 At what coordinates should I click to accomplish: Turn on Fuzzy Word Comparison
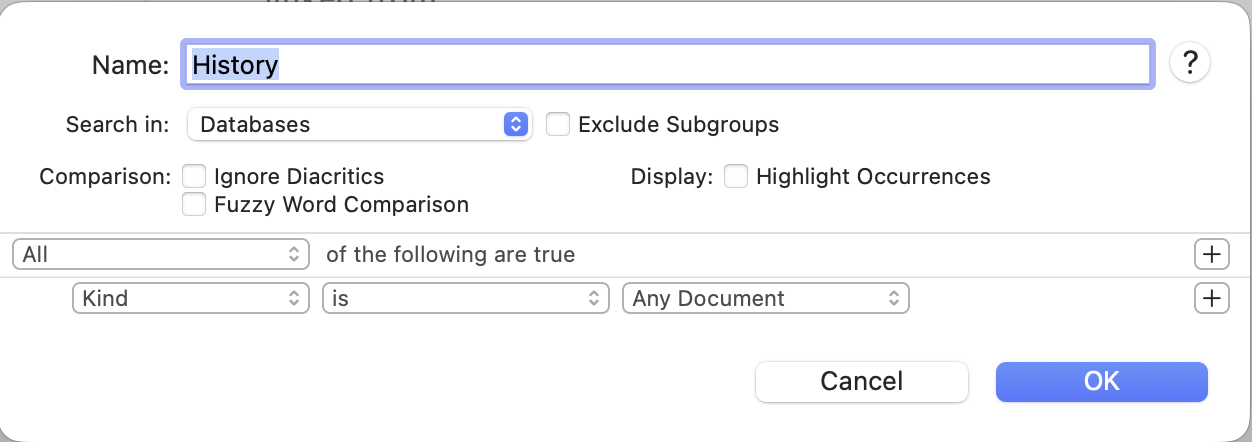pos(194,205)
